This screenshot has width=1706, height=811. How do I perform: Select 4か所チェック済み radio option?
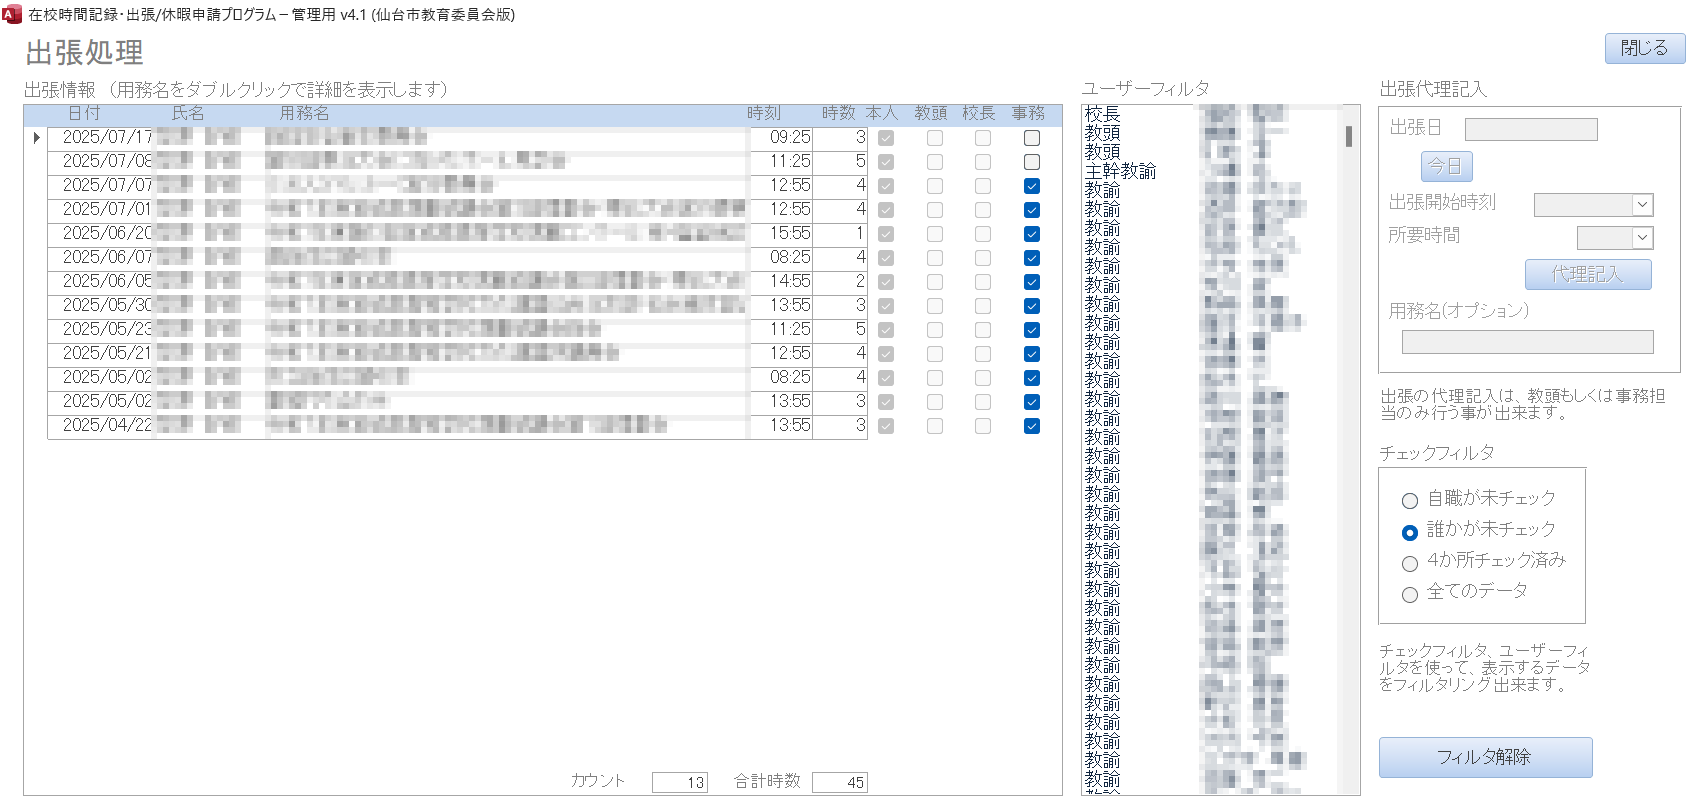point(1410,564)
